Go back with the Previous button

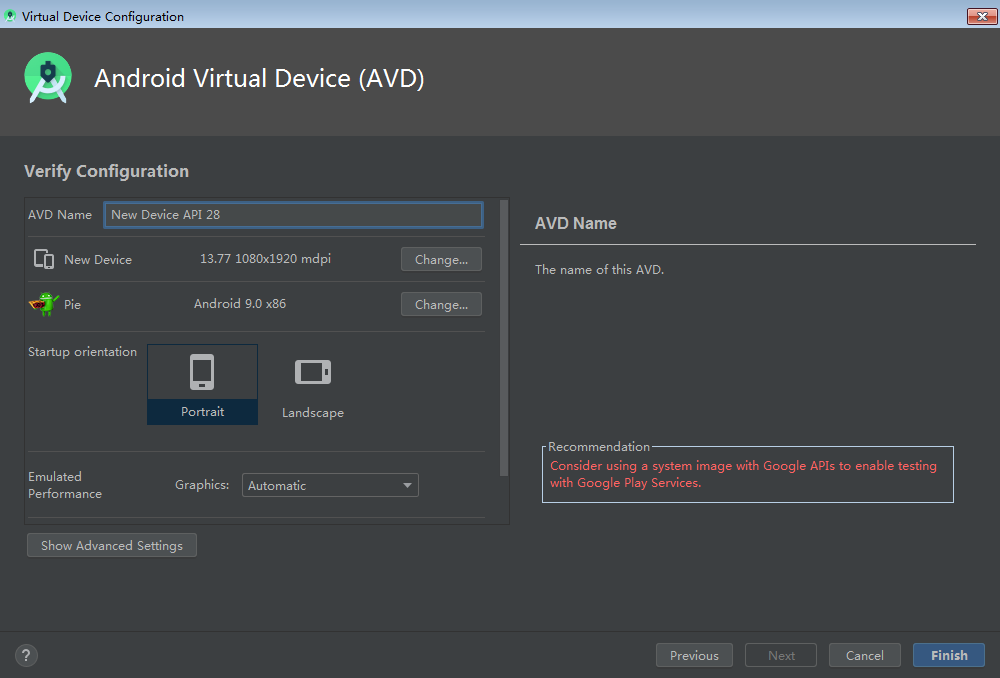click(x=694, y=655)
